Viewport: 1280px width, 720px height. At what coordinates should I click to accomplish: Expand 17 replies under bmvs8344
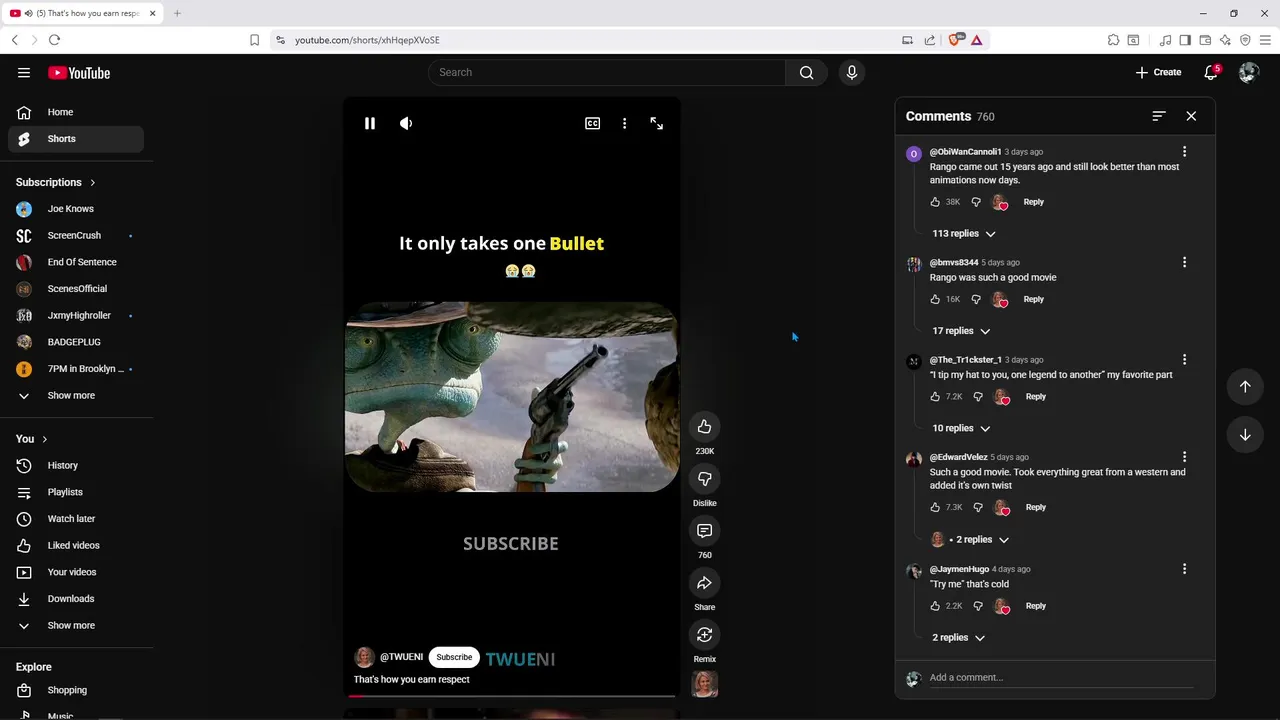[961, 331]
